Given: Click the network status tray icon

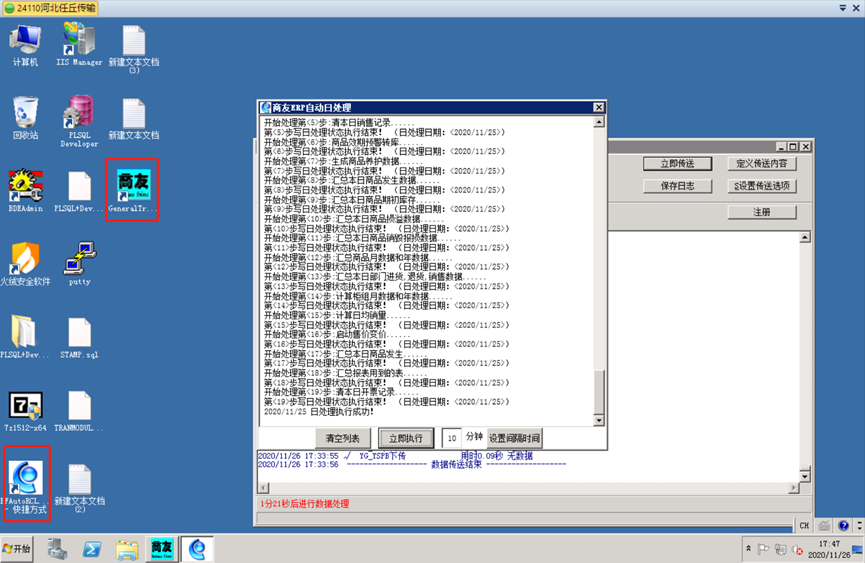Looking at the screenshot, I should (x=781, y=549).
